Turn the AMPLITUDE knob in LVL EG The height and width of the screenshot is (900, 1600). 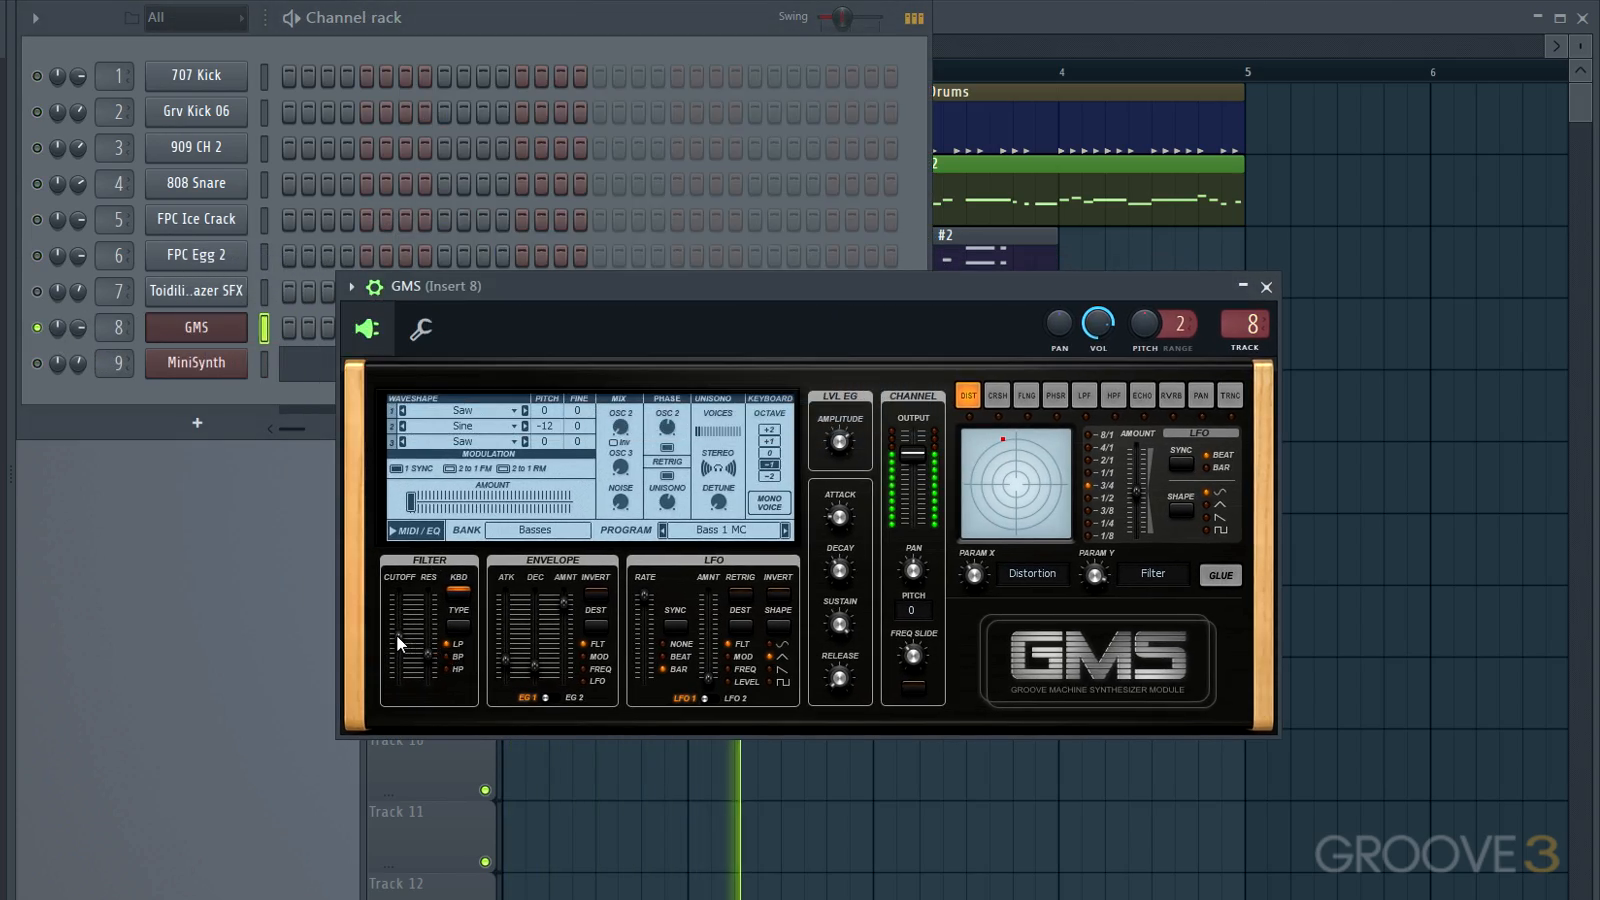pyautogui.click(x=839, y=441)
